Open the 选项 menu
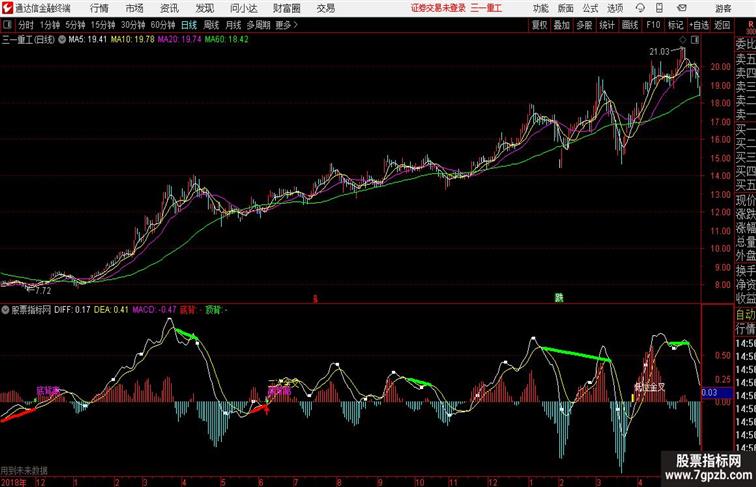Viewport: 756px width, 487px height. coord(615,8)
